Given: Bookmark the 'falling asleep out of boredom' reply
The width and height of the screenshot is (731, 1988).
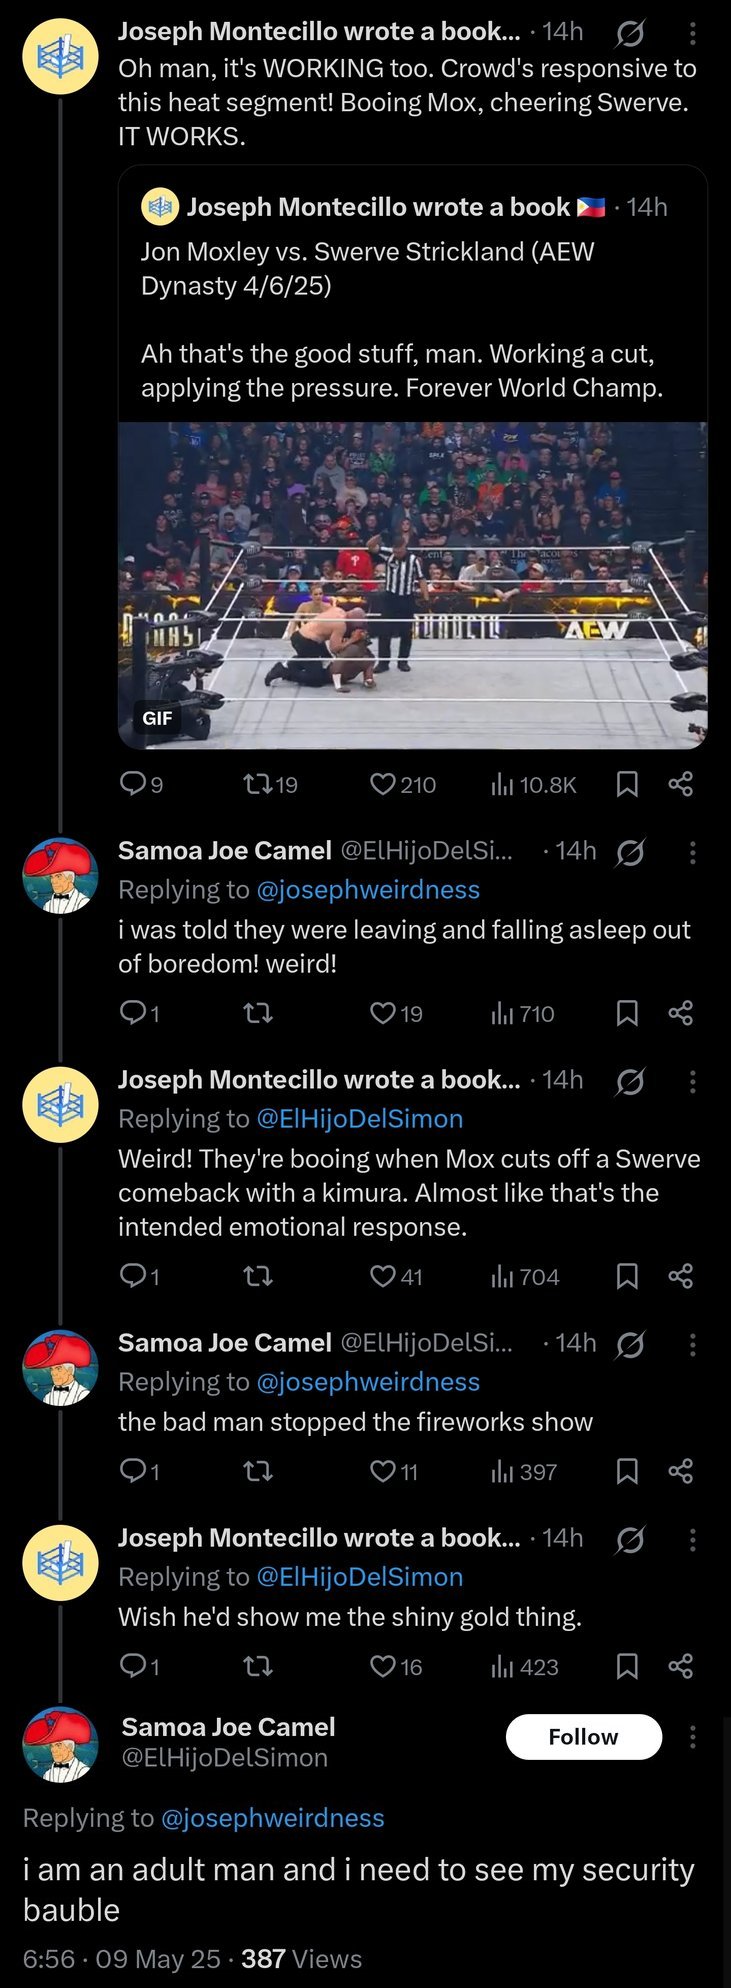Looking at the screenshot, I should [627, 1013].
